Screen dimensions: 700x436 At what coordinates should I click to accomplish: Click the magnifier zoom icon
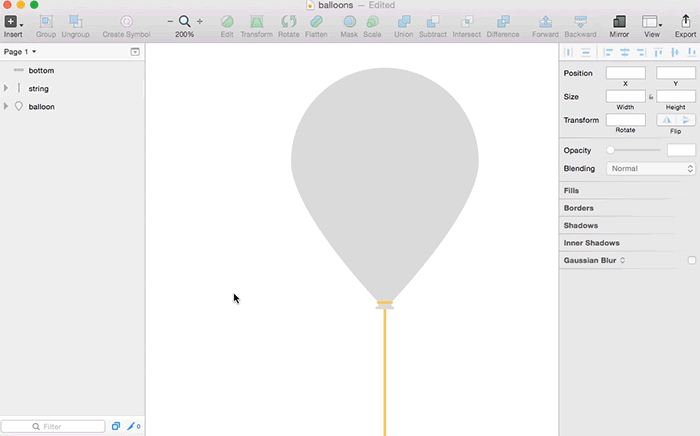point(184,21)
